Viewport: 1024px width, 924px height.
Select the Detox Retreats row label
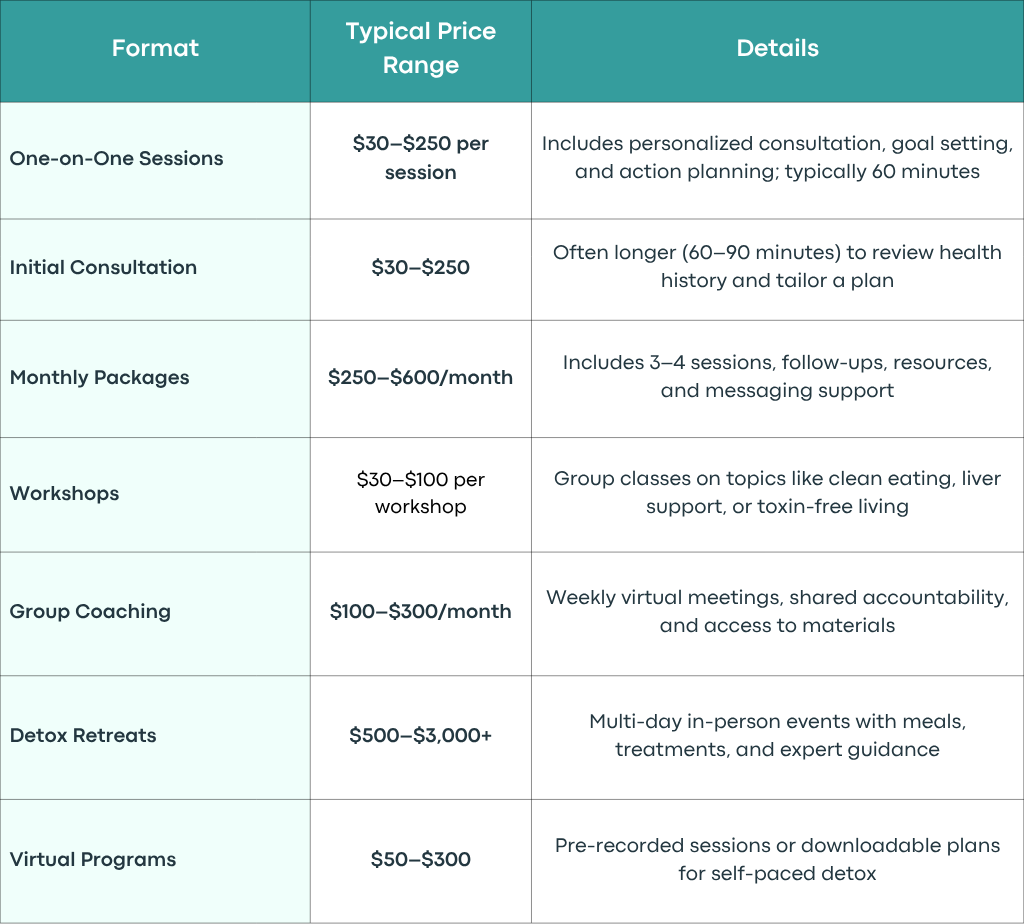83,735
